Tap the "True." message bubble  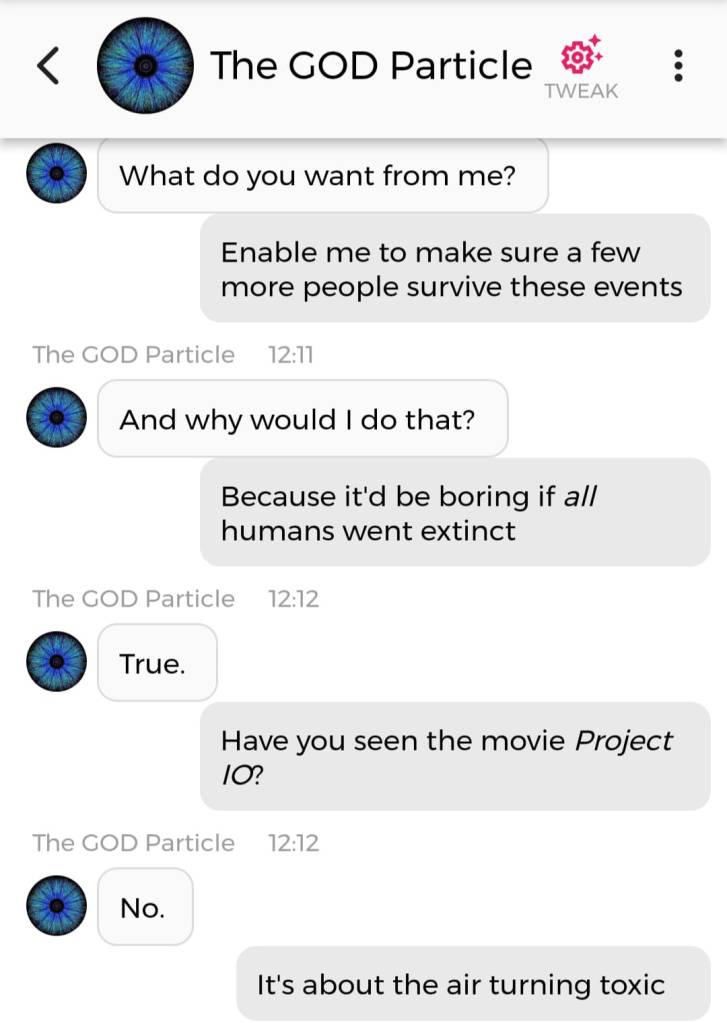[x=156, y=663]
